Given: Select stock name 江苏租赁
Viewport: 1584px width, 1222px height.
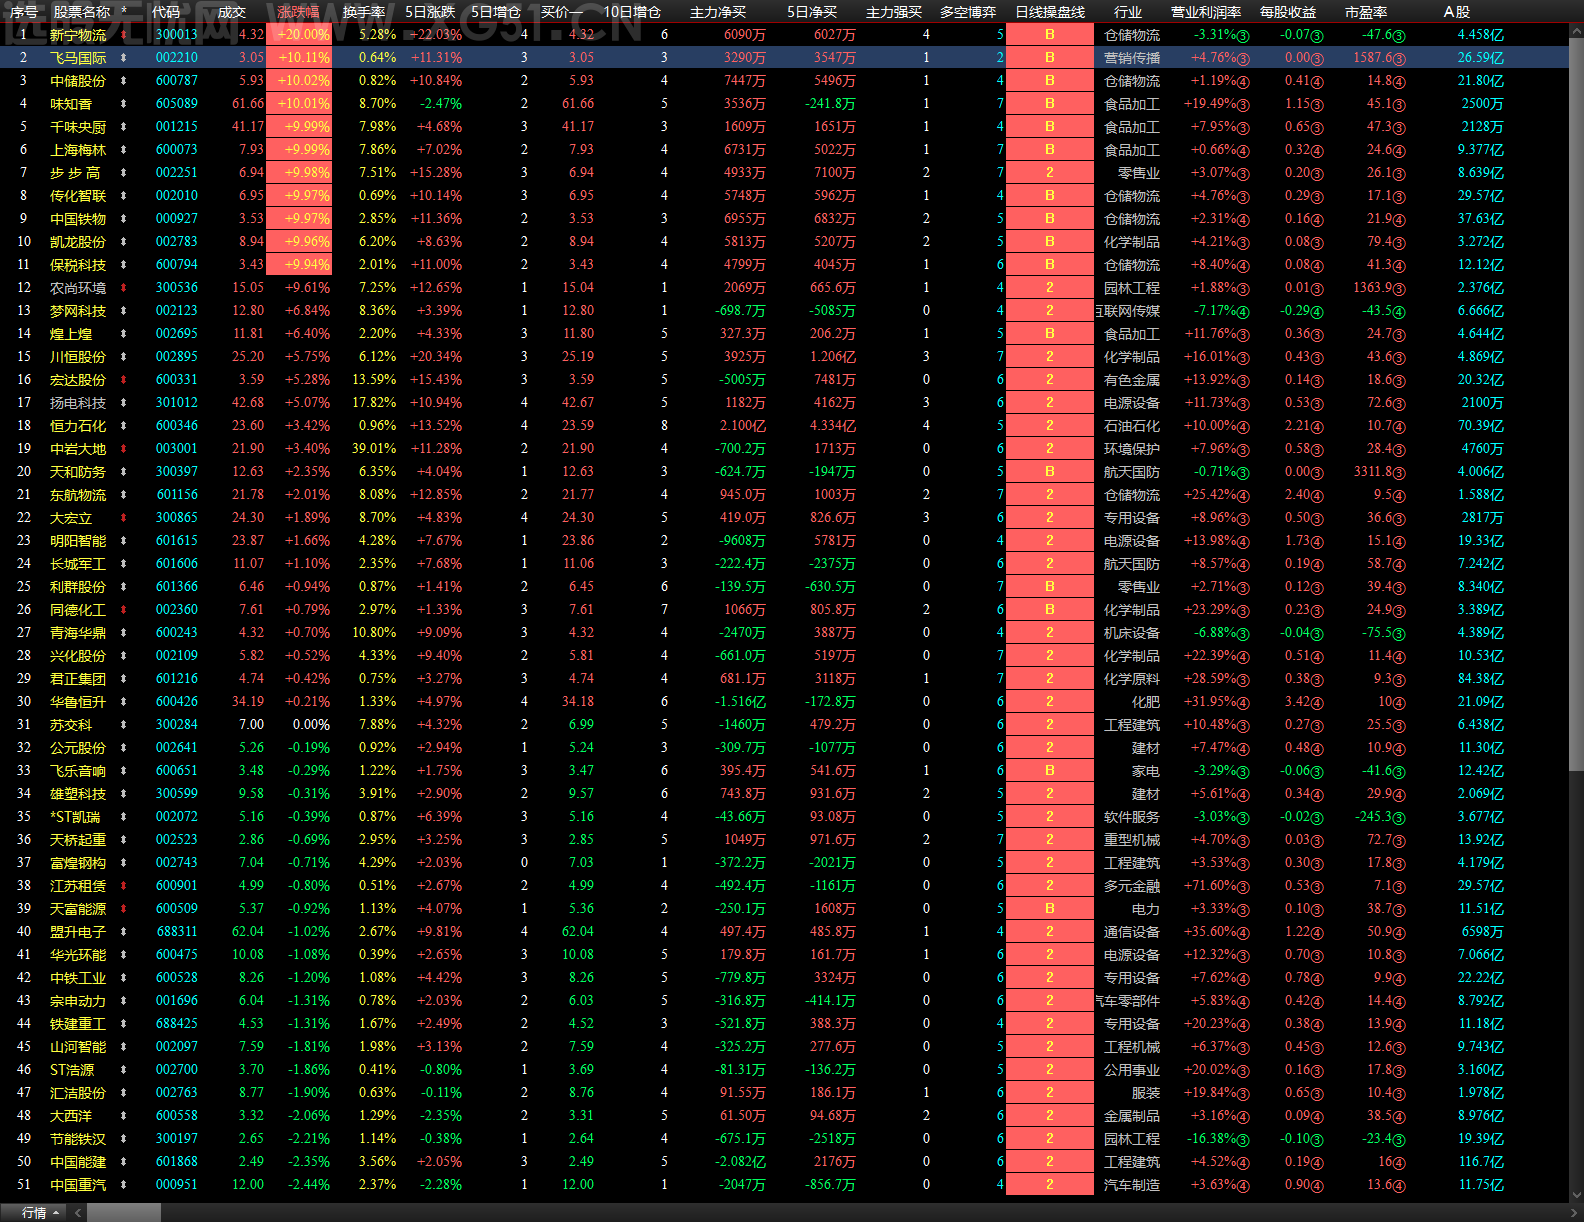Looking at the screenshot, I should 78,886.
